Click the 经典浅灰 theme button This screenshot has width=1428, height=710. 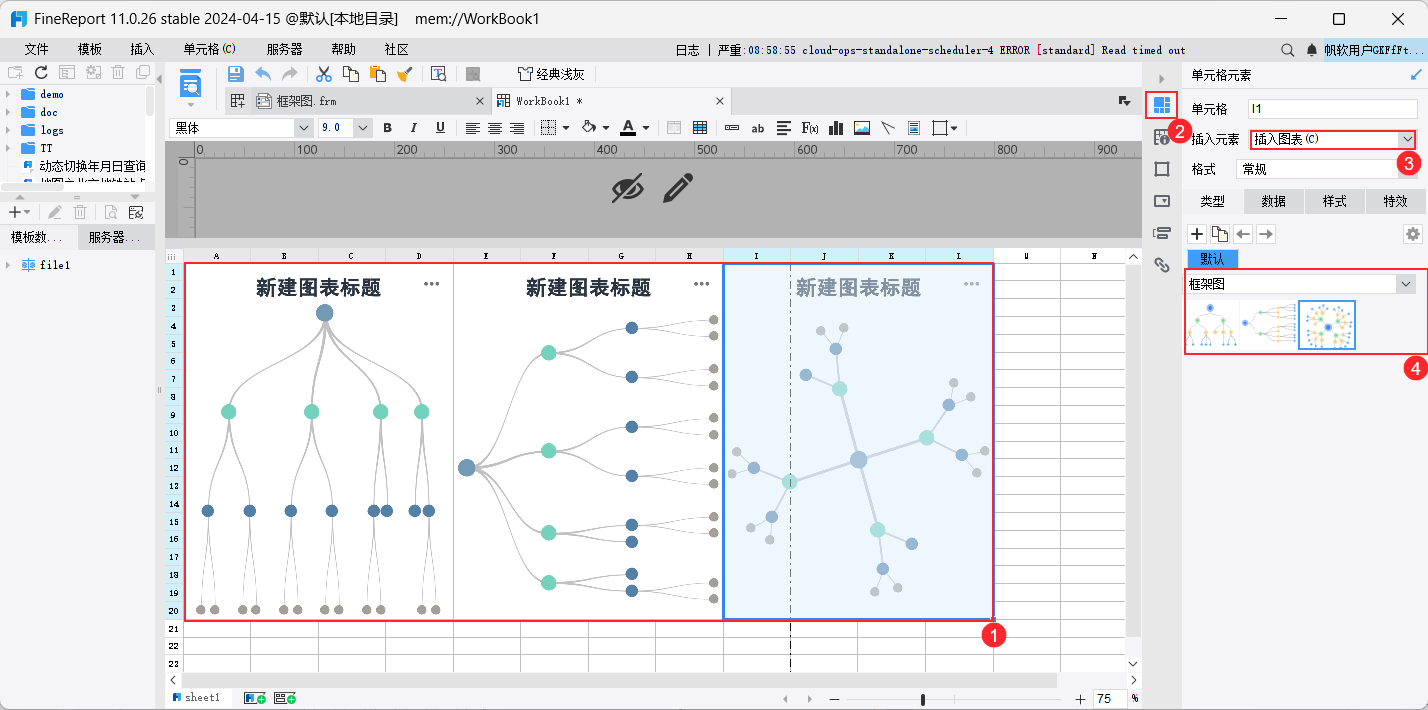(551, 73)
